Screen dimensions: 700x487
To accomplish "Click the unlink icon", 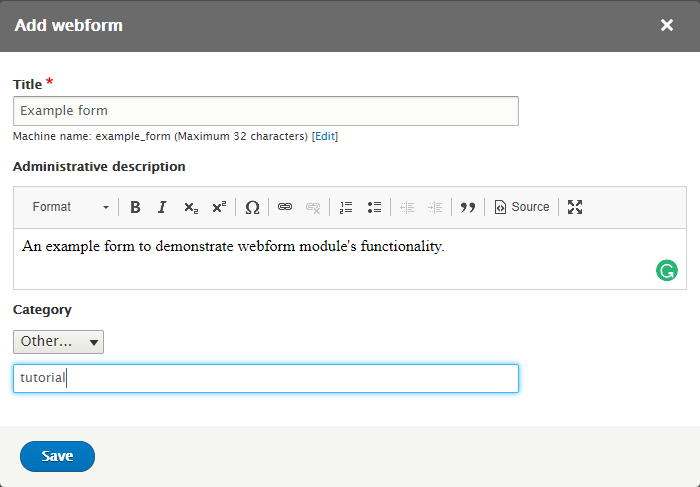I will pos(313,207).
